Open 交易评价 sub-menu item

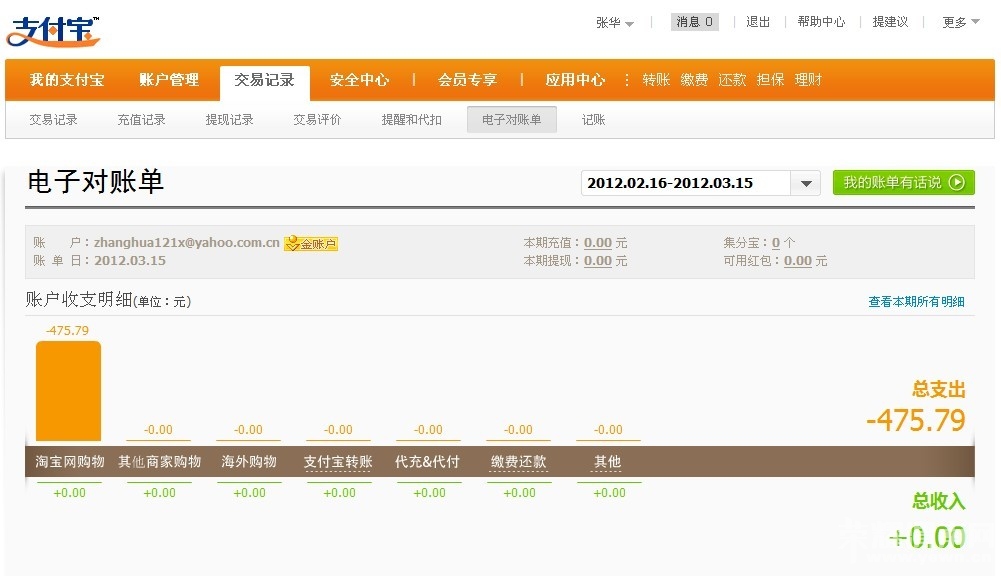pyautogui.click(x=317, y=119)
